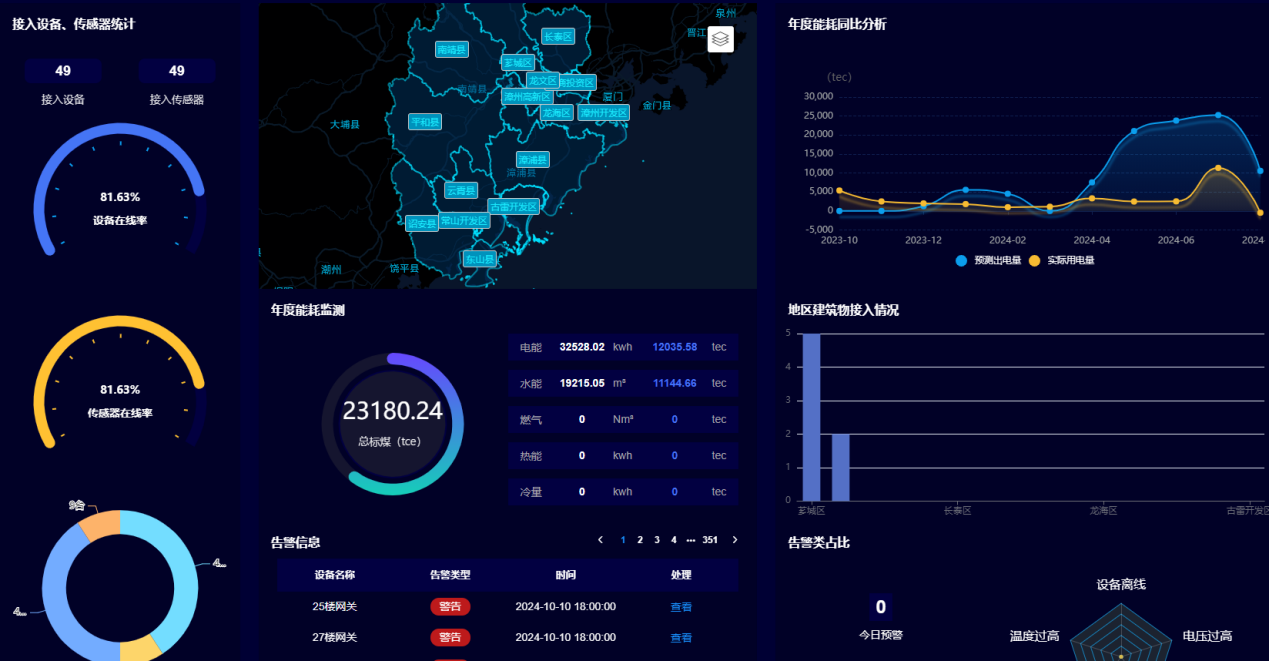
Task: Select 东山县 map marker
Action: (479, 258)
